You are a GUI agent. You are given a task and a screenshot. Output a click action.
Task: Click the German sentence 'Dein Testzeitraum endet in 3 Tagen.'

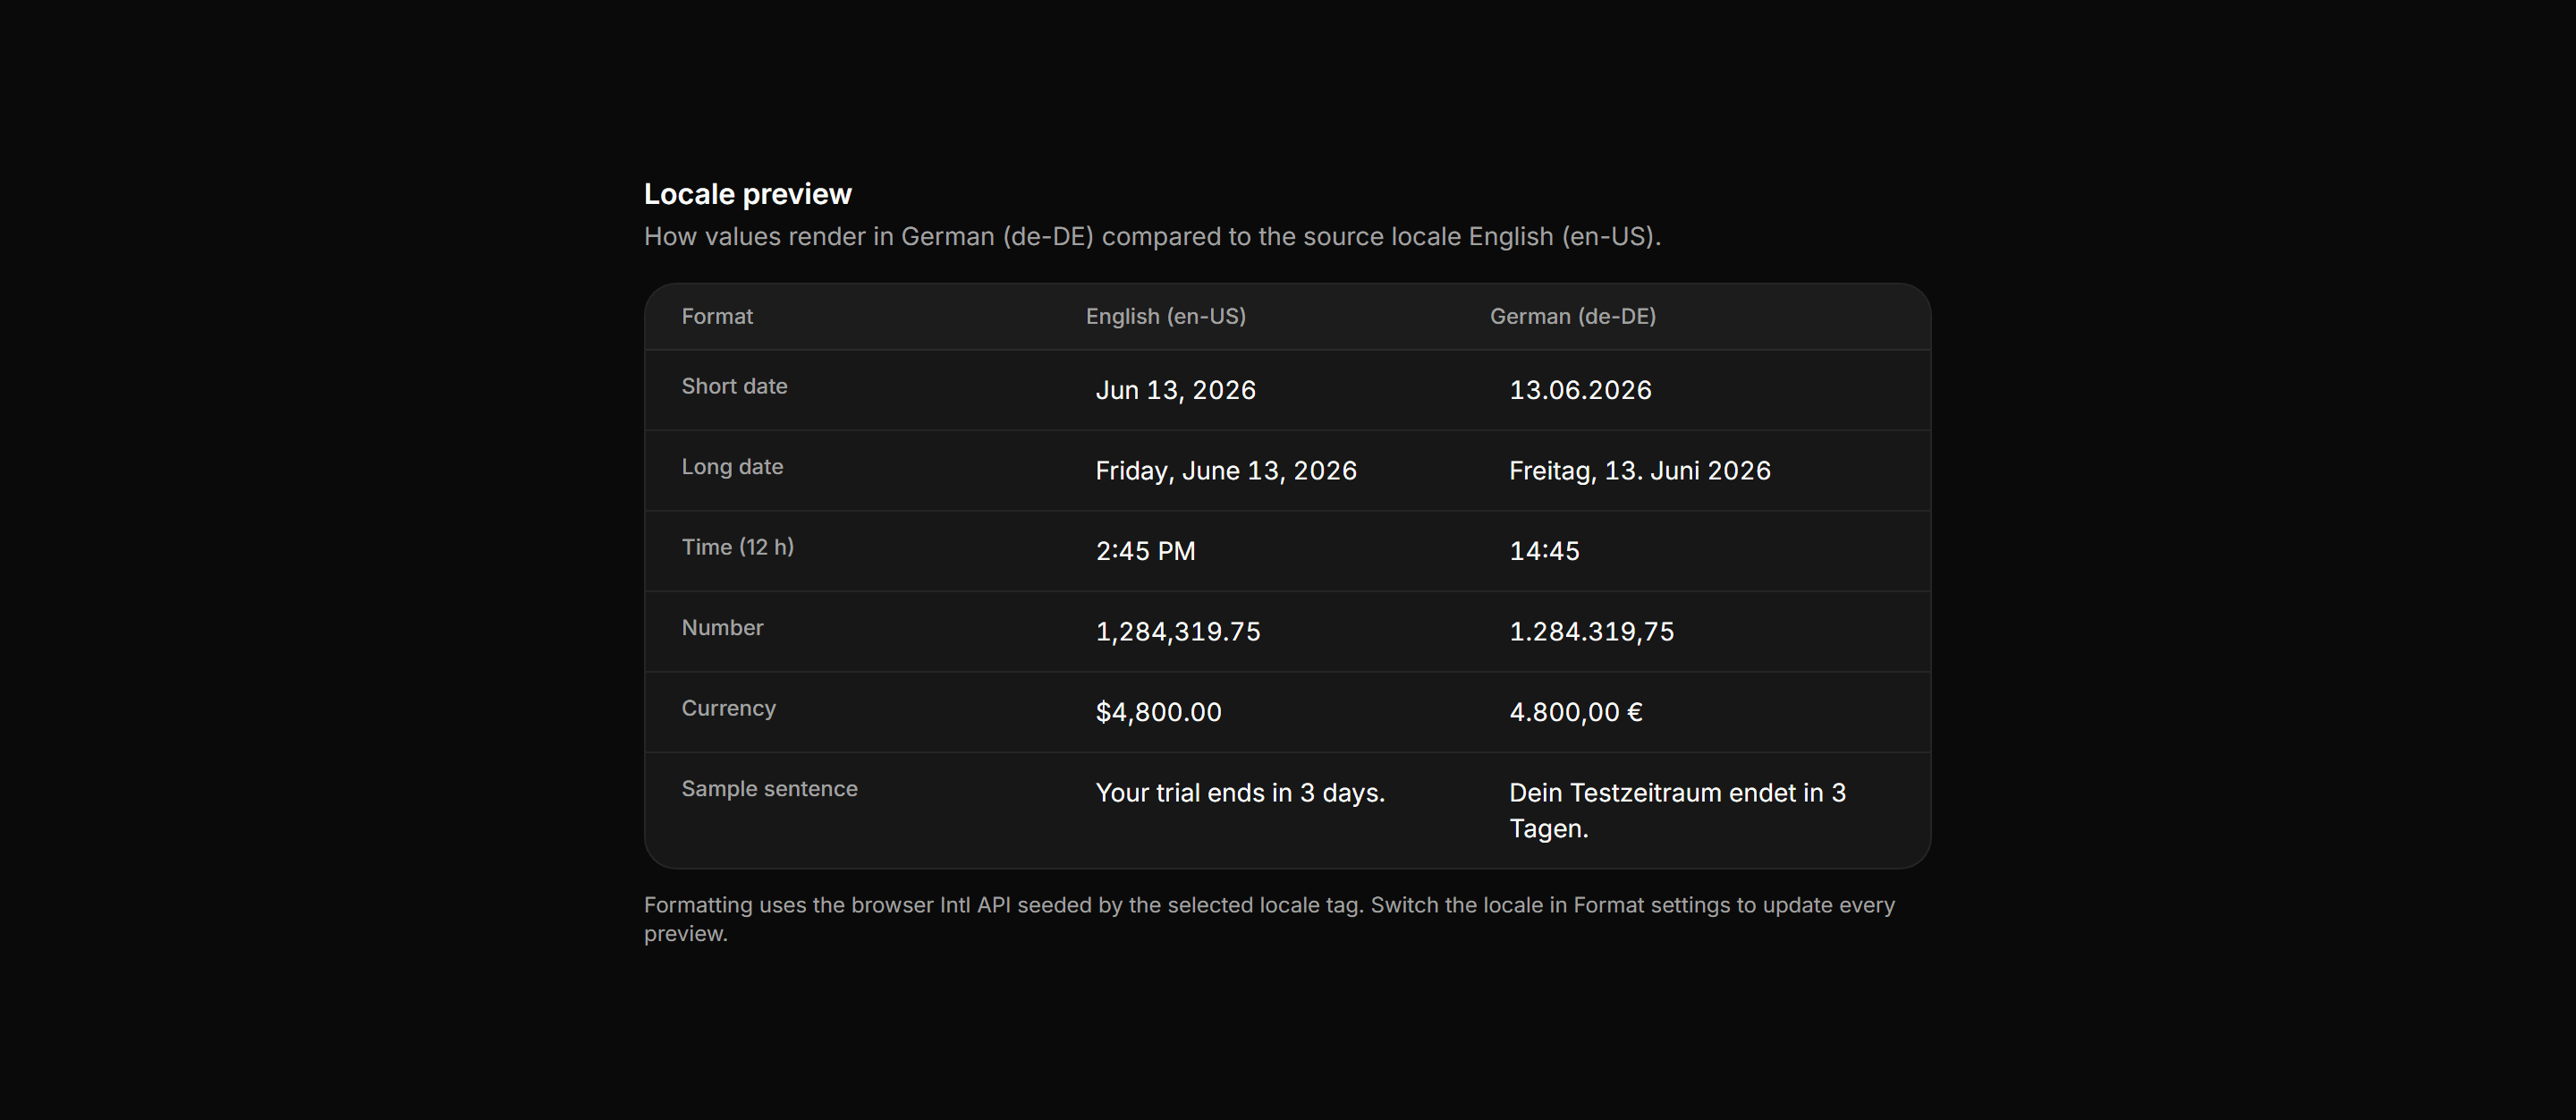click(1677, 811)
